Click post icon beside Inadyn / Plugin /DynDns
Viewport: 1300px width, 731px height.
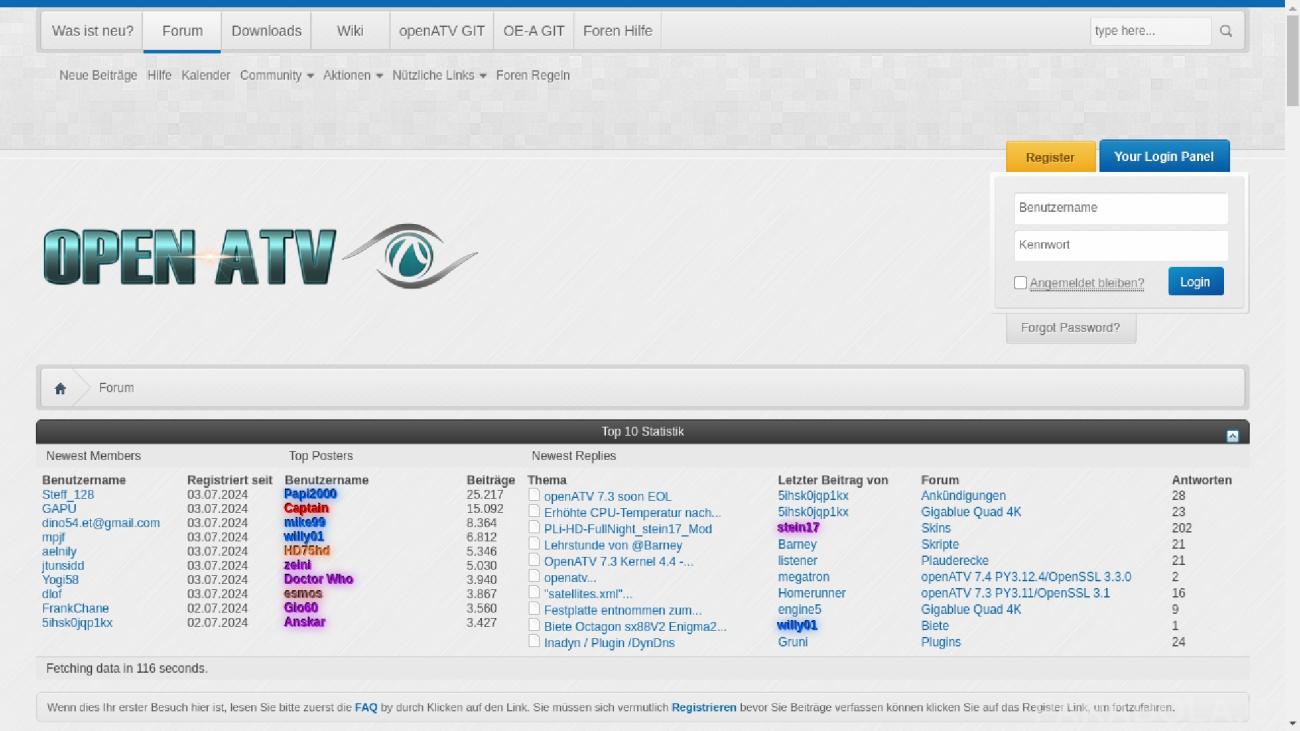coord(534,641)
